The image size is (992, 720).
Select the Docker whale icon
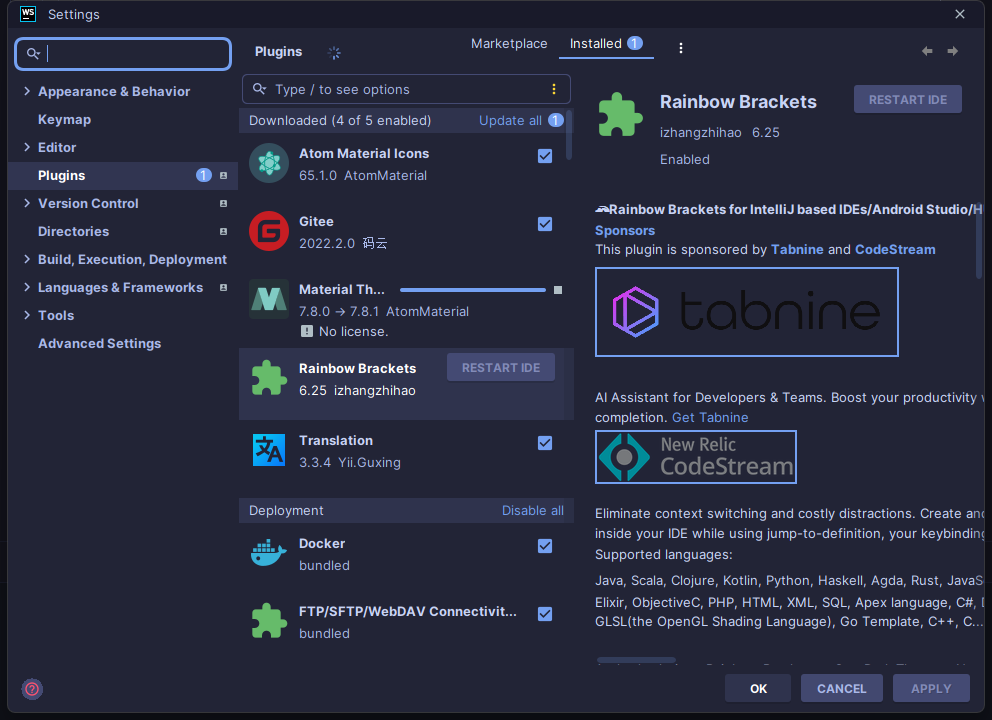pyautogui.click(x=268, y=554)
